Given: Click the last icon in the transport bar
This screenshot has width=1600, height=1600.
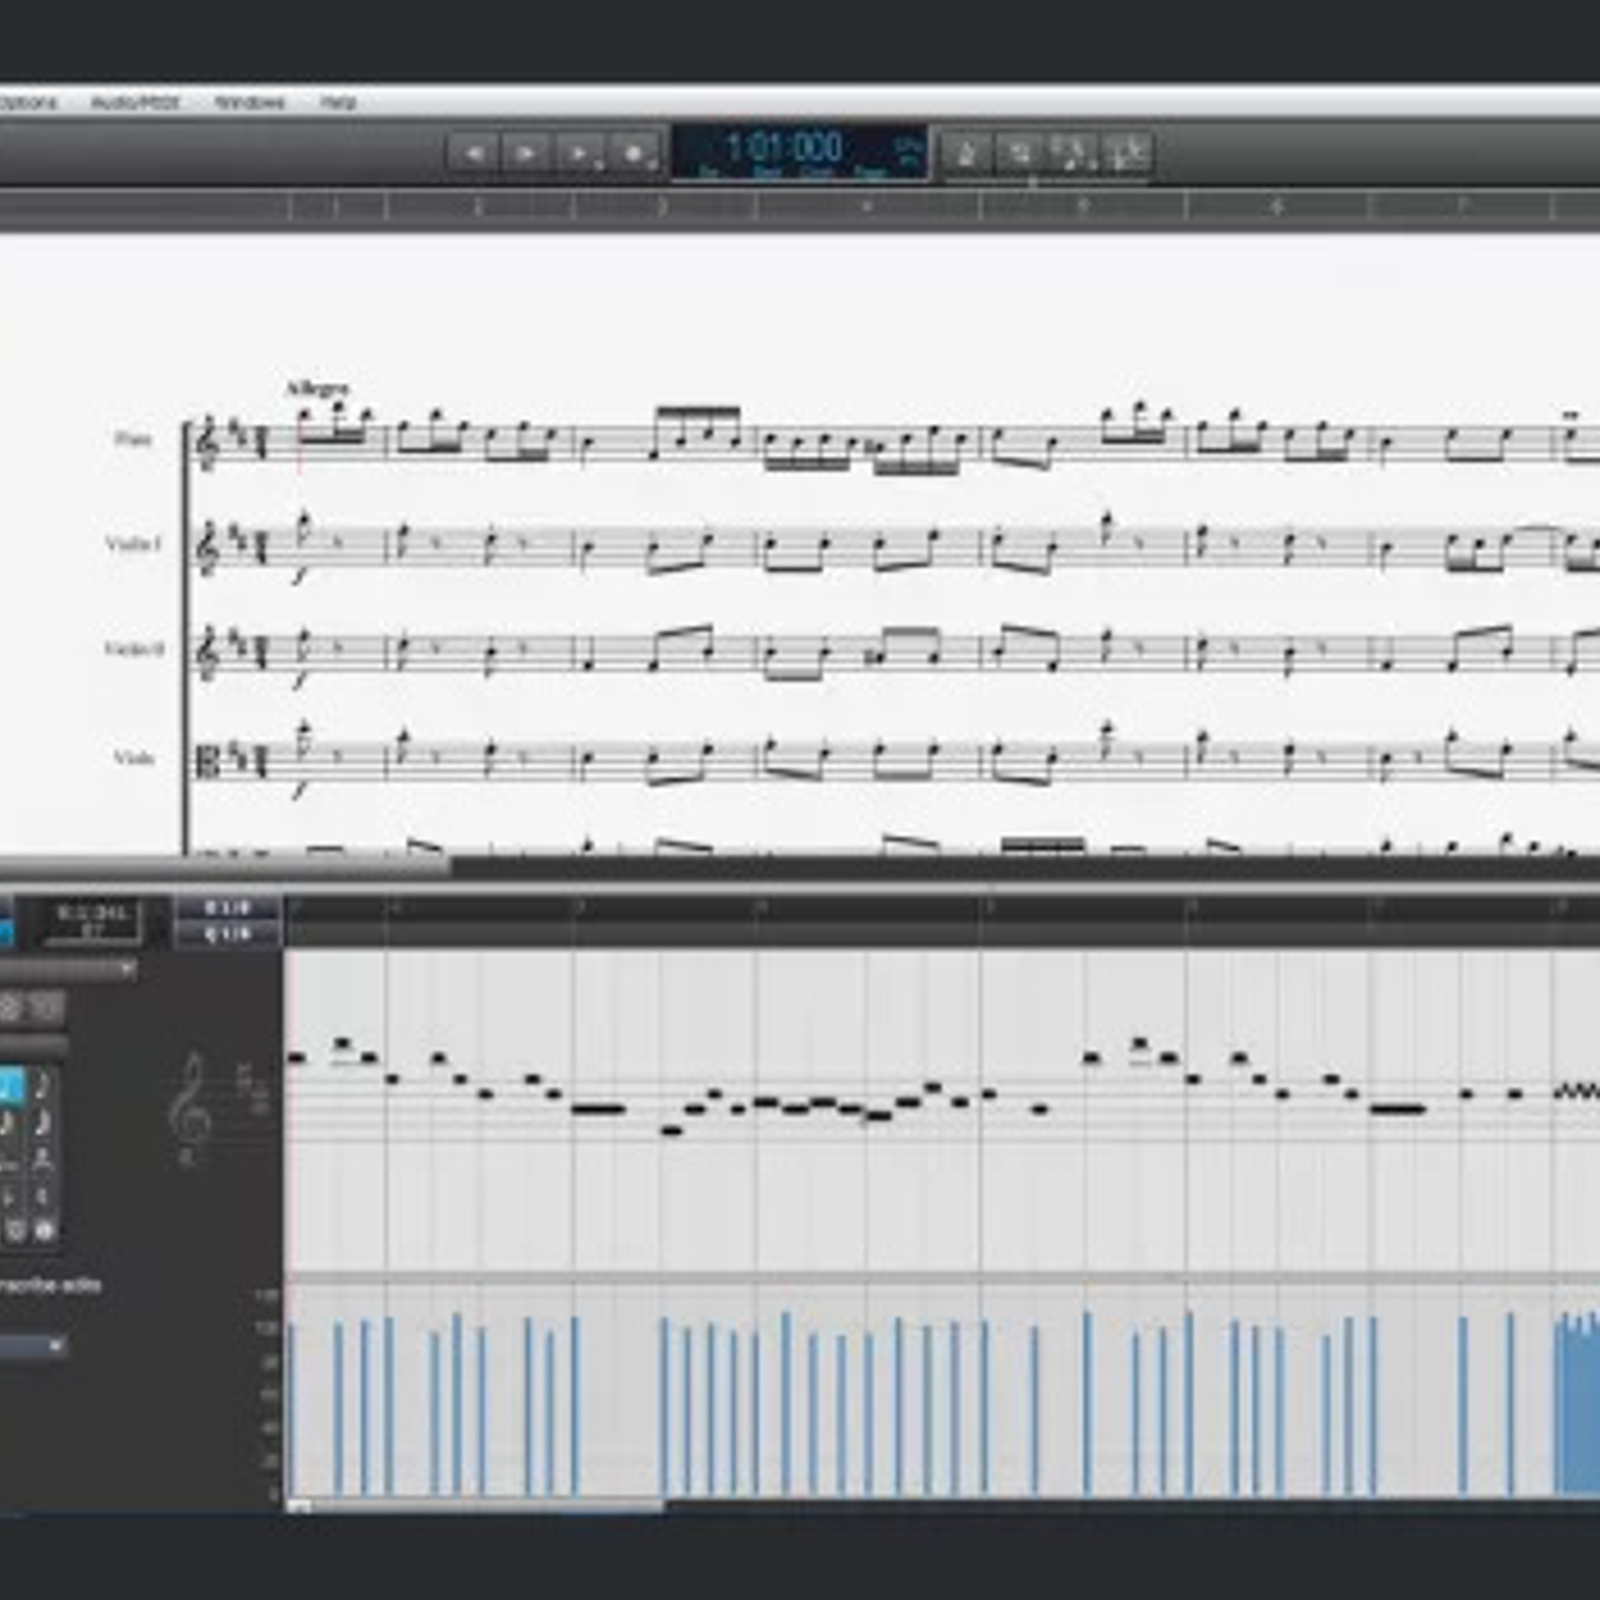Looking at the screenshot, I should click(1127, 154).
